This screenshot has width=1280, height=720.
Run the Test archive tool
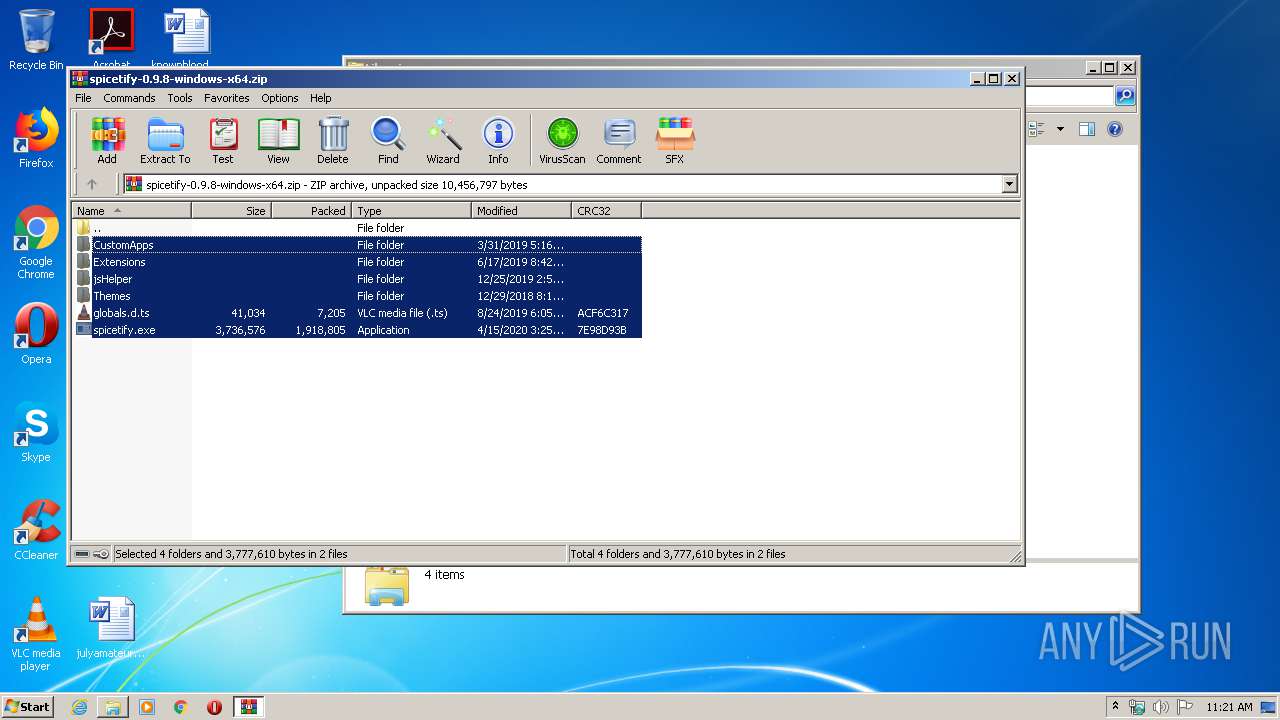[x=223, y=141]
